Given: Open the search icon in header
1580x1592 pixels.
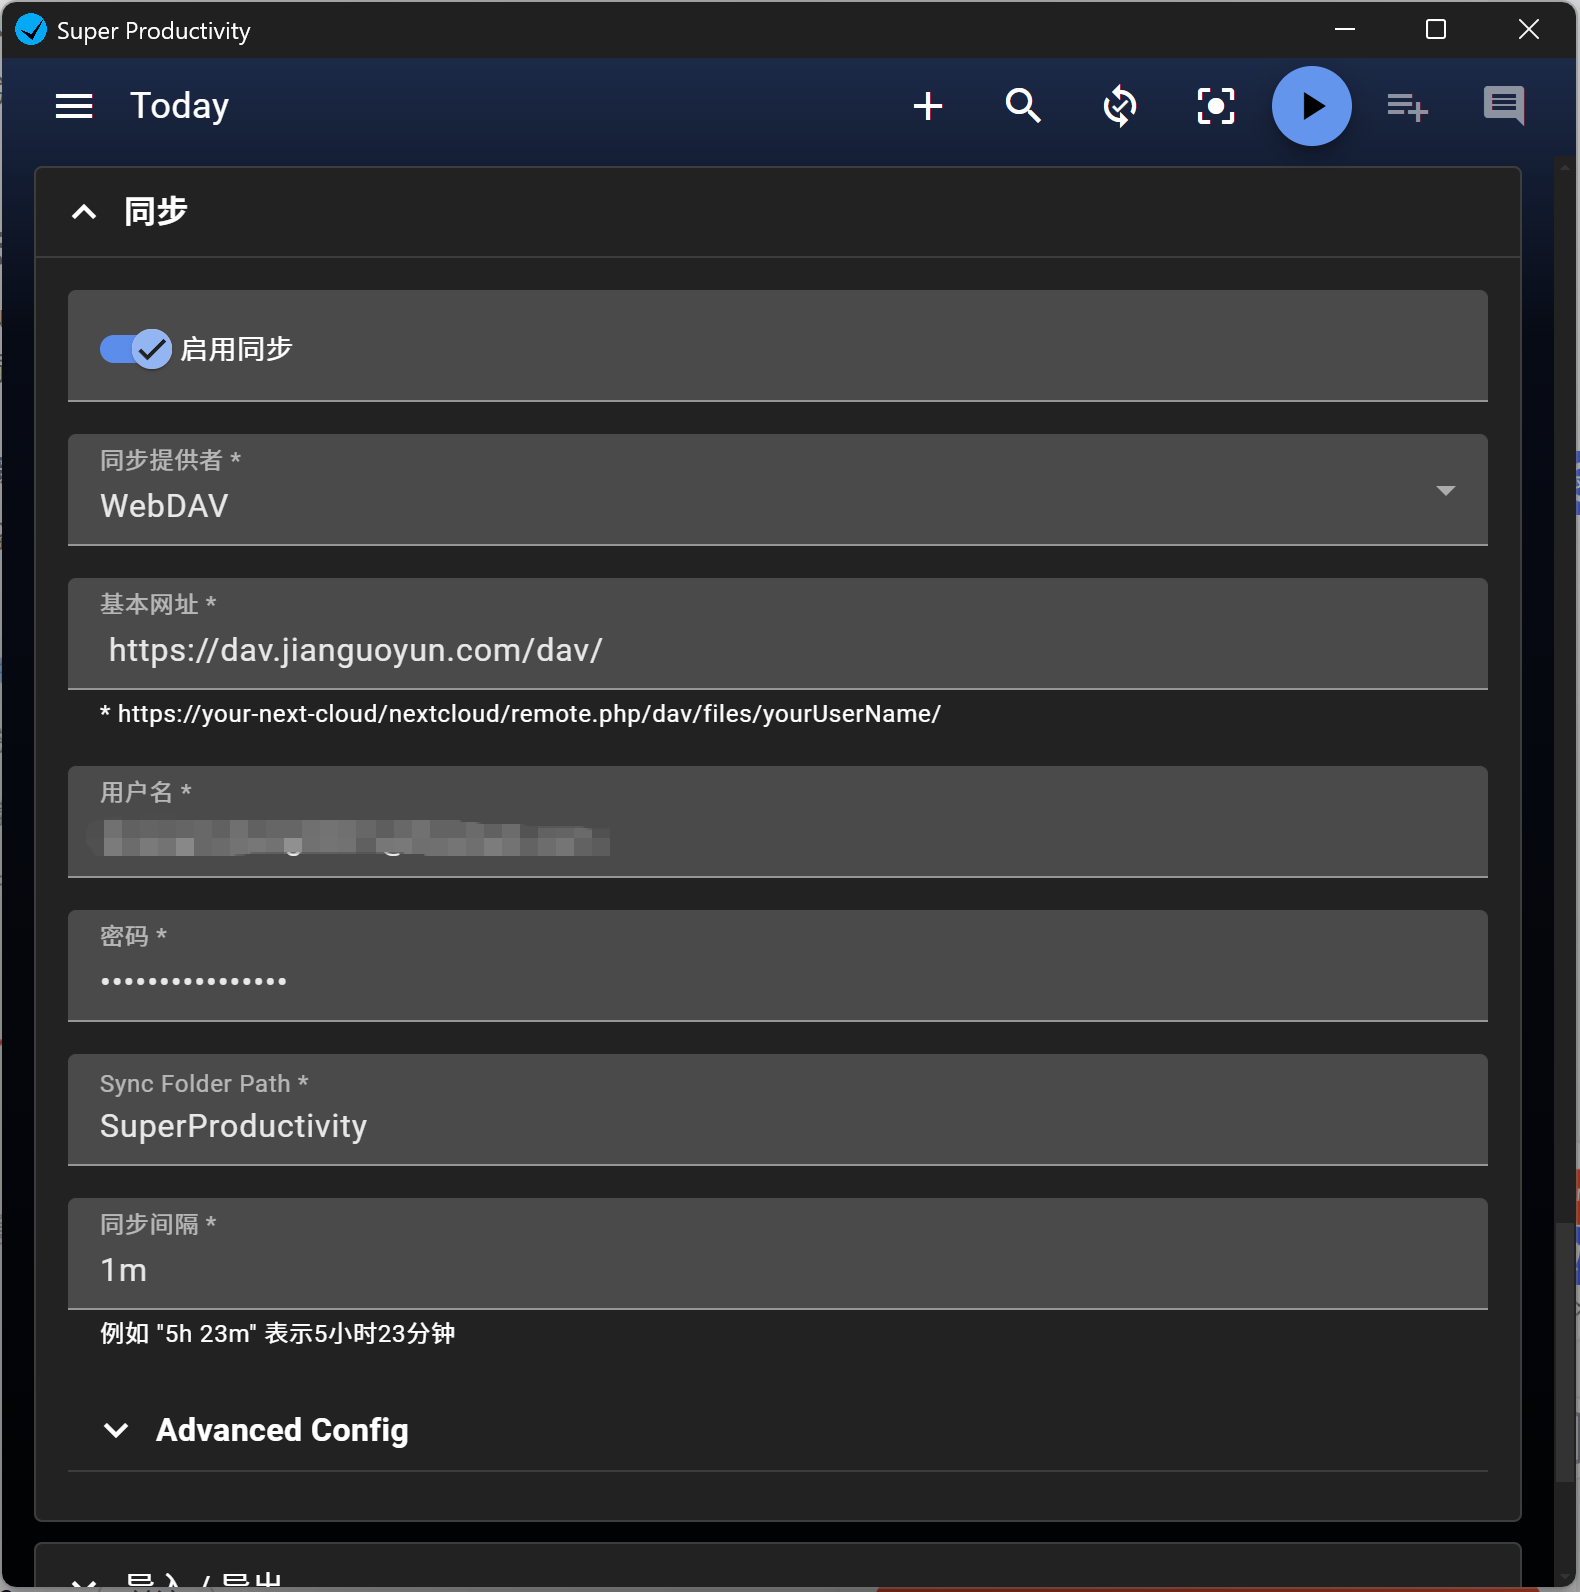Looking at the screenshot, I should coord(1023,106).
